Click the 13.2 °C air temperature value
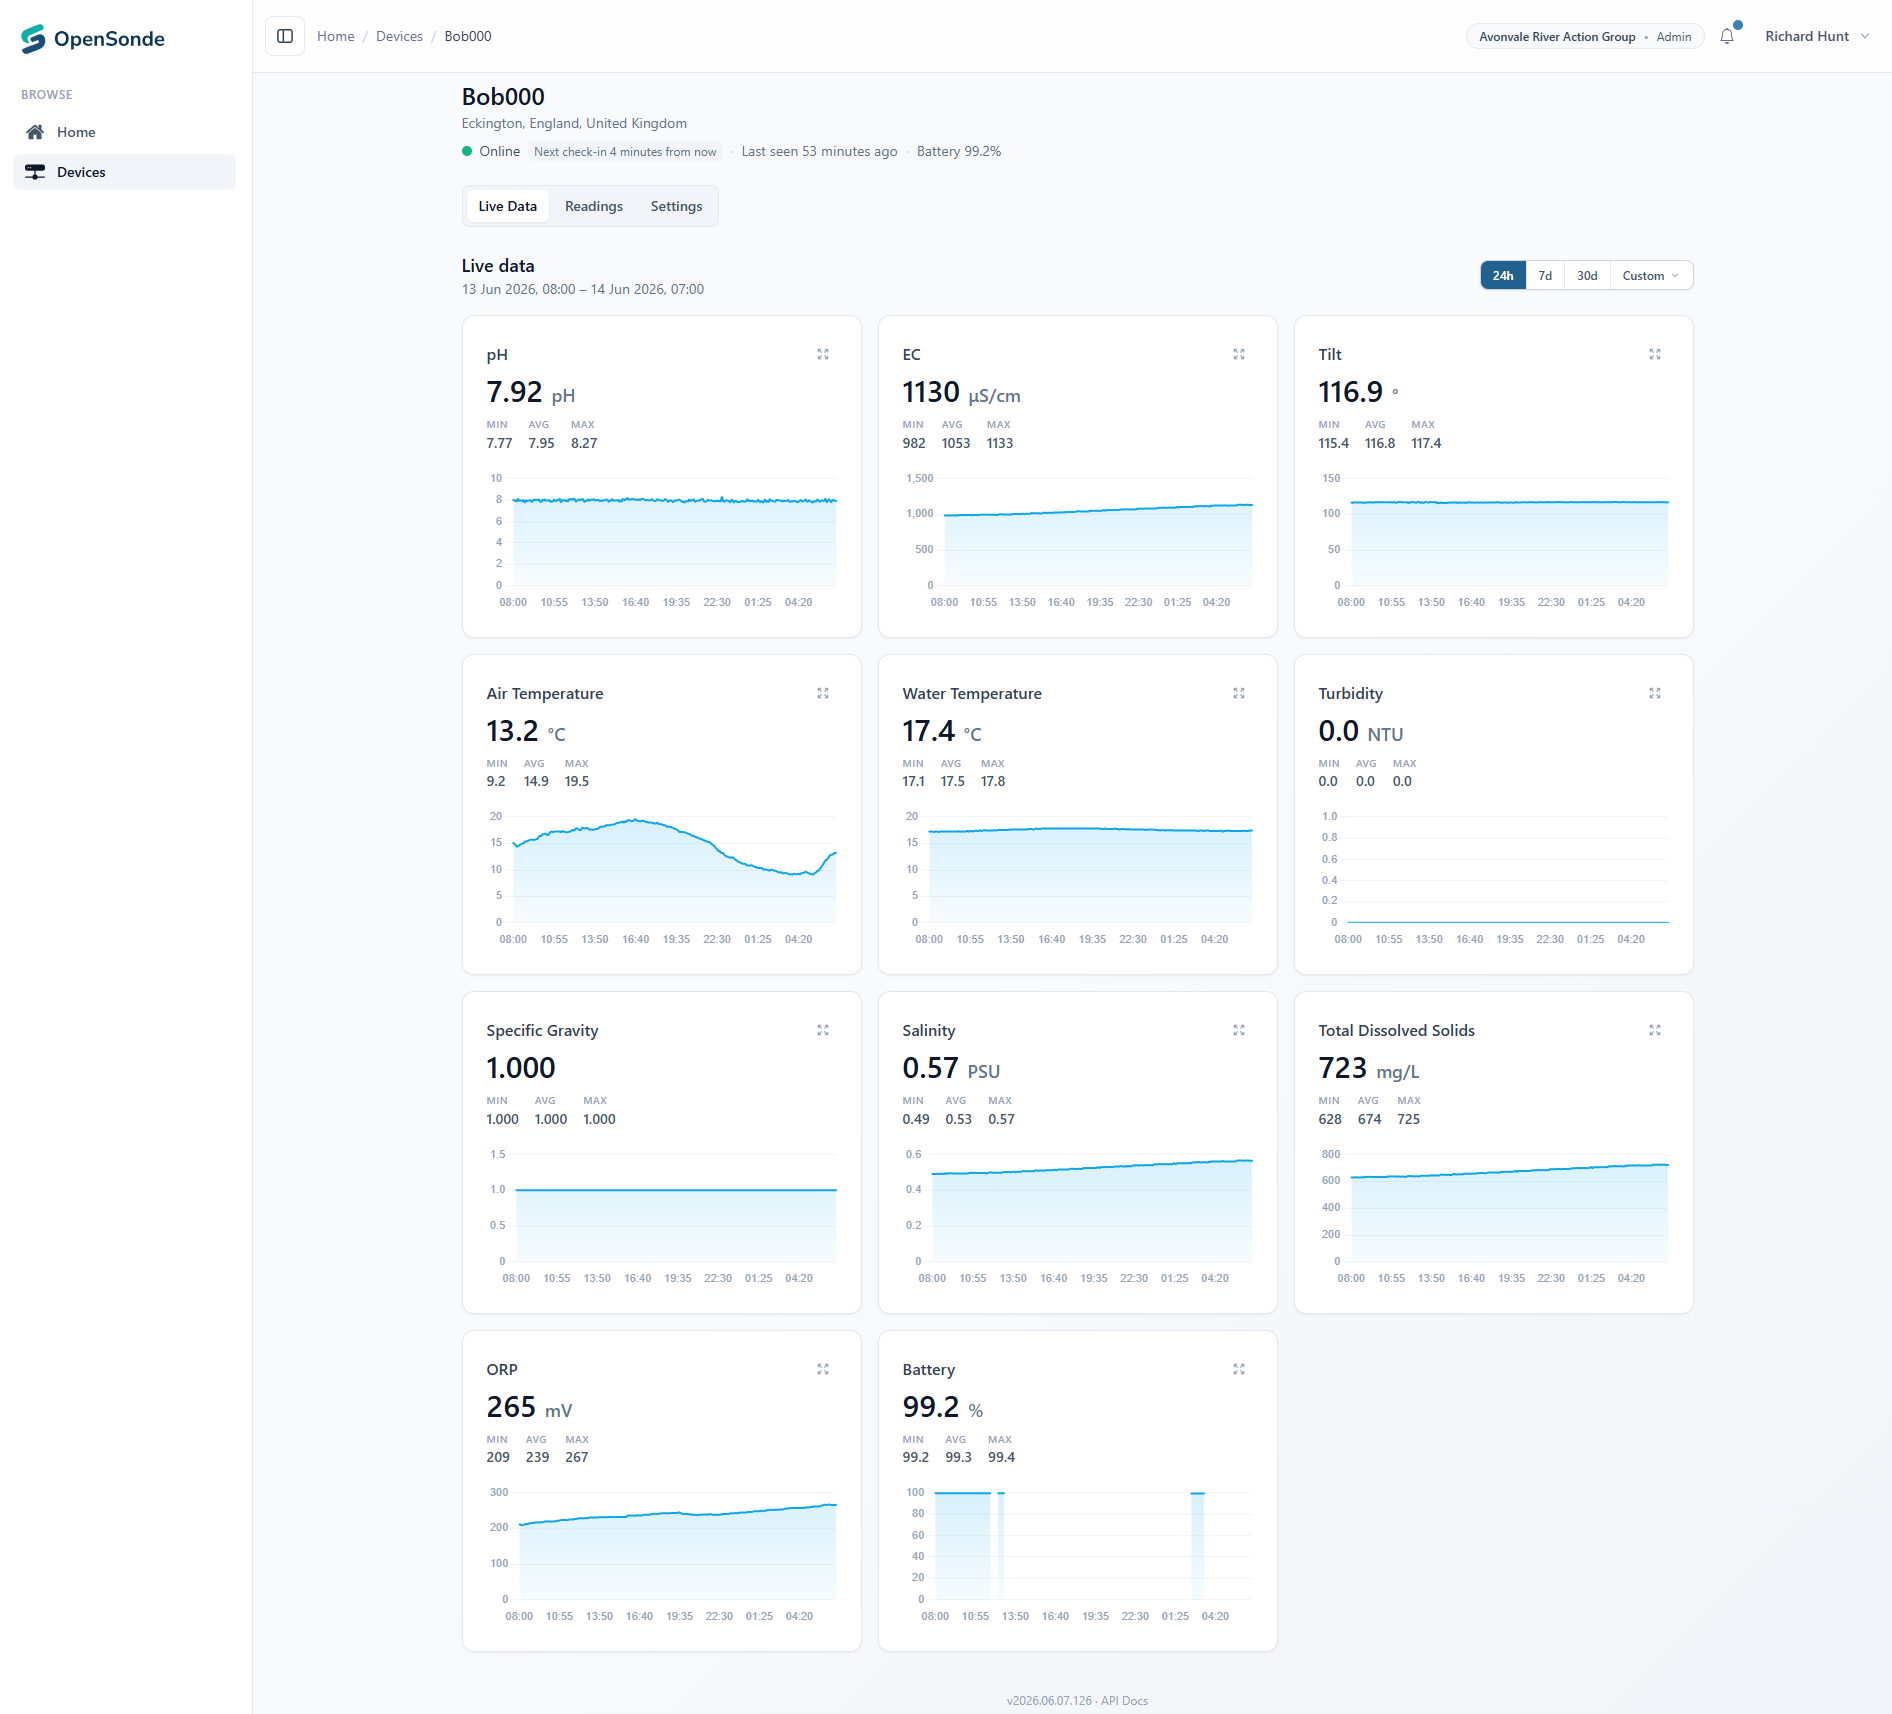 click(x=526, y=731)
